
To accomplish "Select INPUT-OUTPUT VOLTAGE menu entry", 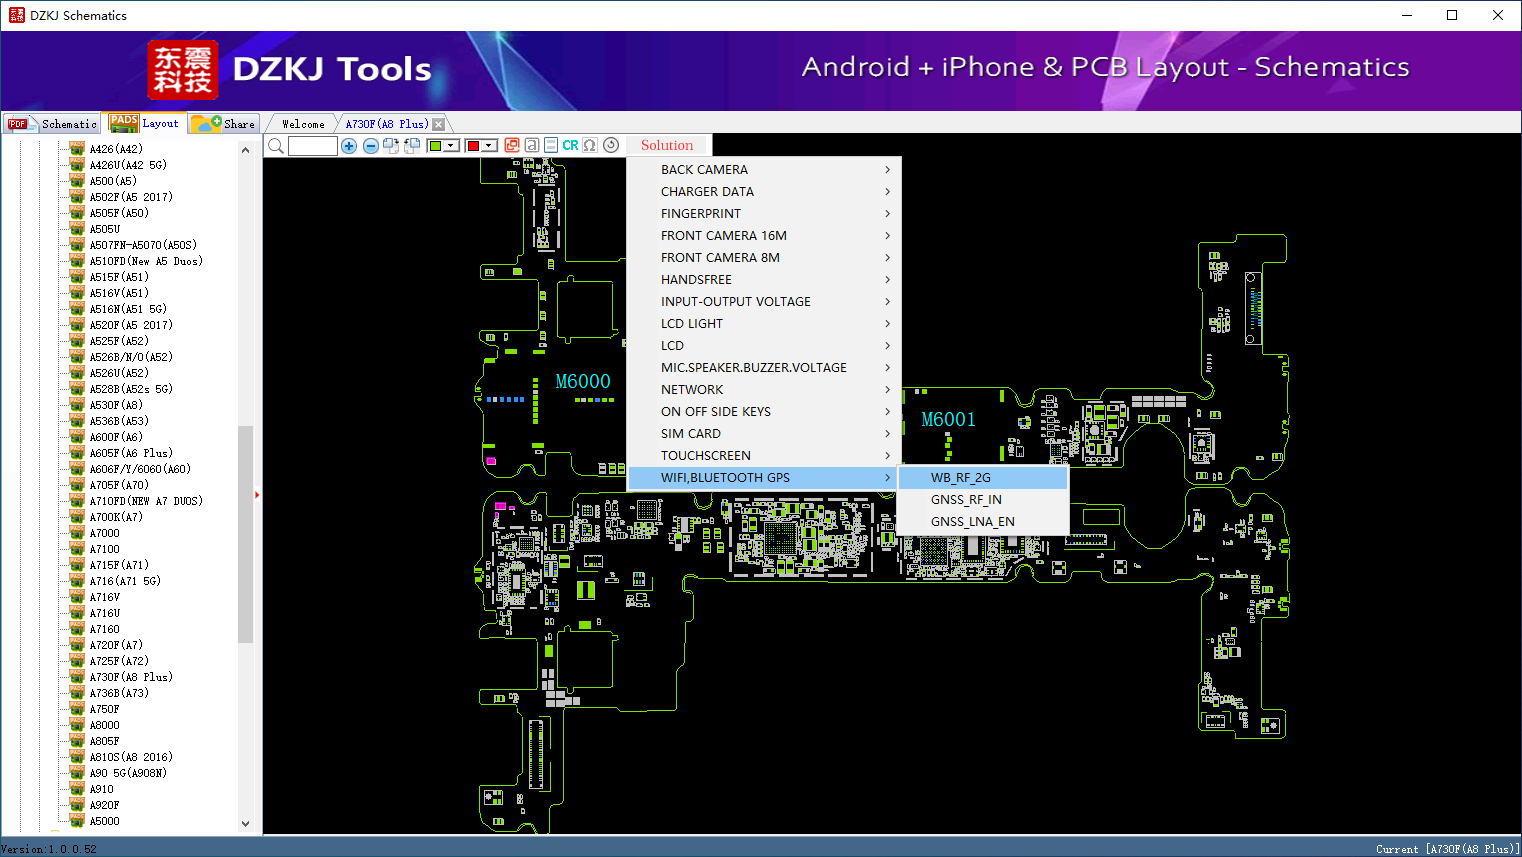I will click(764, 302).
